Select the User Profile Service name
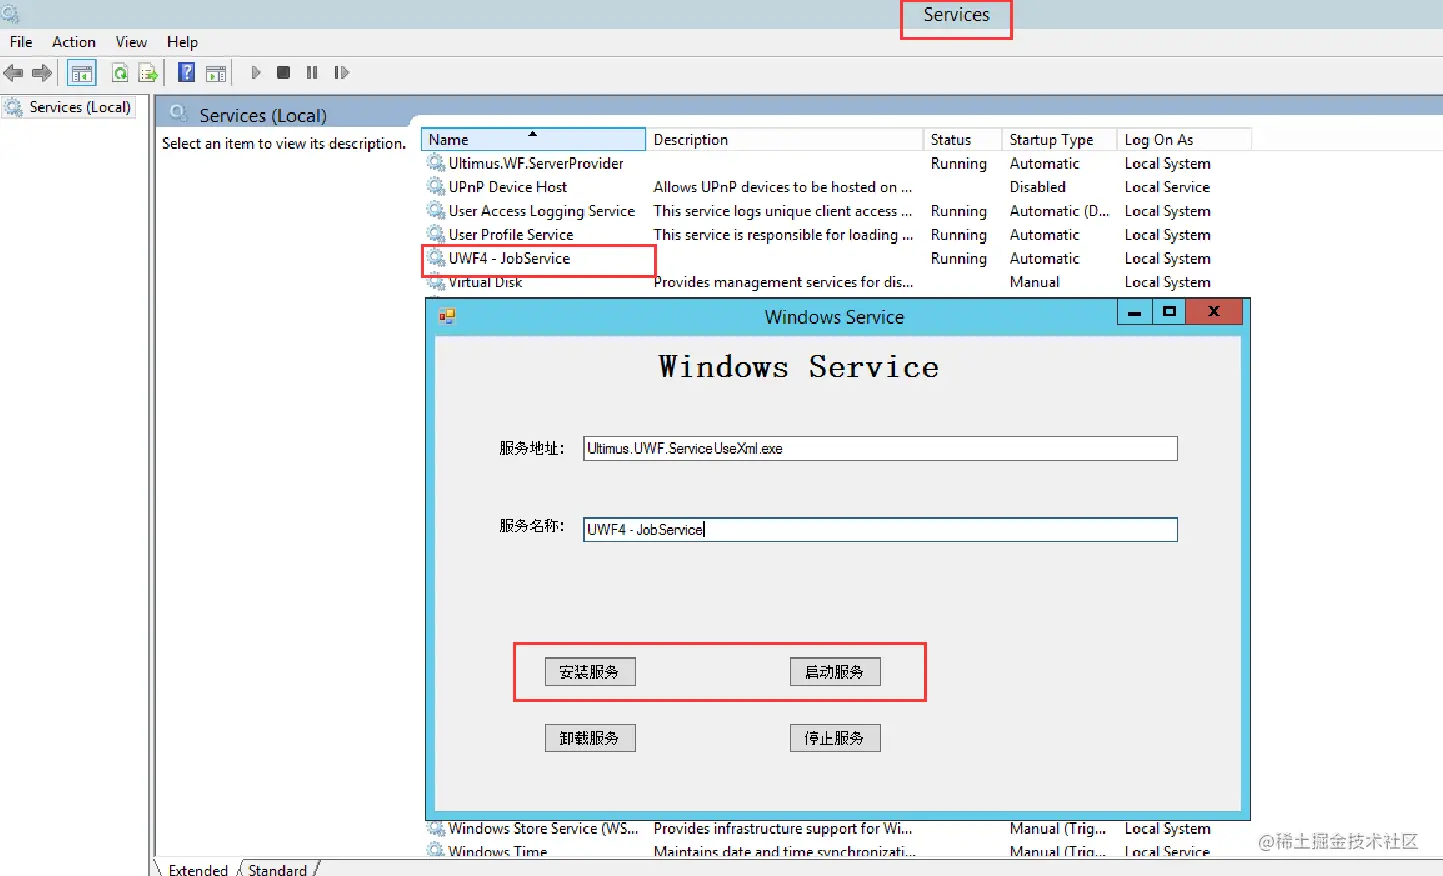Viewport: 1443px width, 876px height. [x=511, y=235]
